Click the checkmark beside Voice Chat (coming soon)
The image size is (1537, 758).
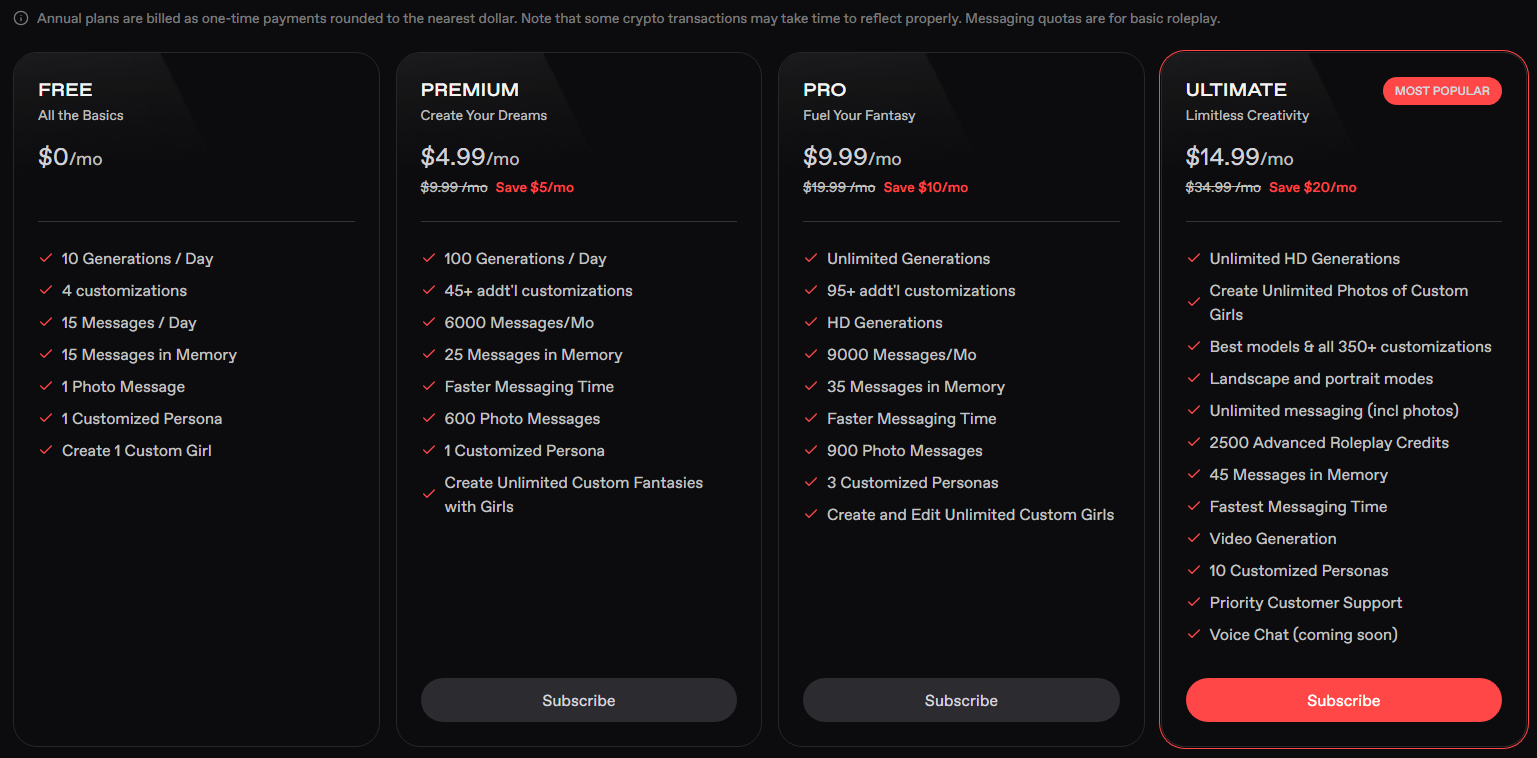click(1193, 634)
